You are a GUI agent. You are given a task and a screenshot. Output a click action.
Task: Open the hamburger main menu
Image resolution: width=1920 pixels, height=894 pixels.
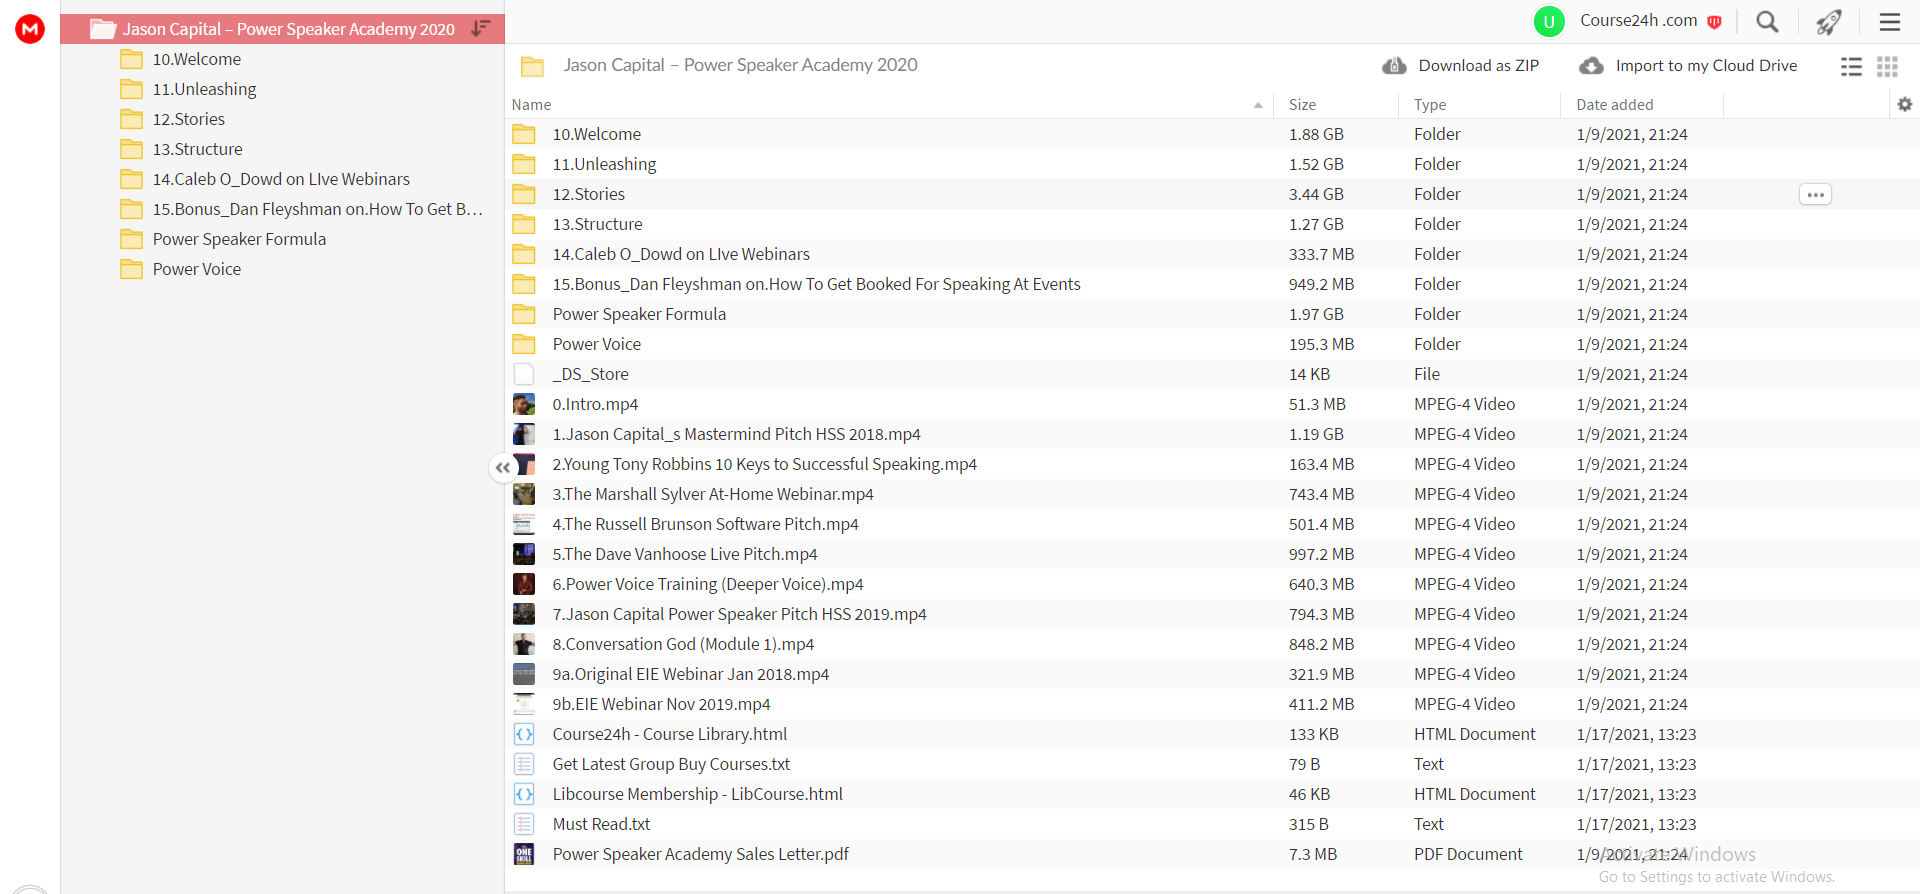click(x=1889, y=21)
